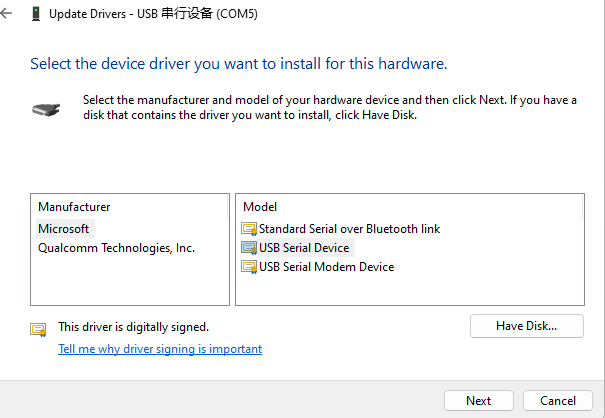Select Microsoft in the Manufacturer list
The height and width of the screenshot is (418, 605).
click(x=64, y=229)
